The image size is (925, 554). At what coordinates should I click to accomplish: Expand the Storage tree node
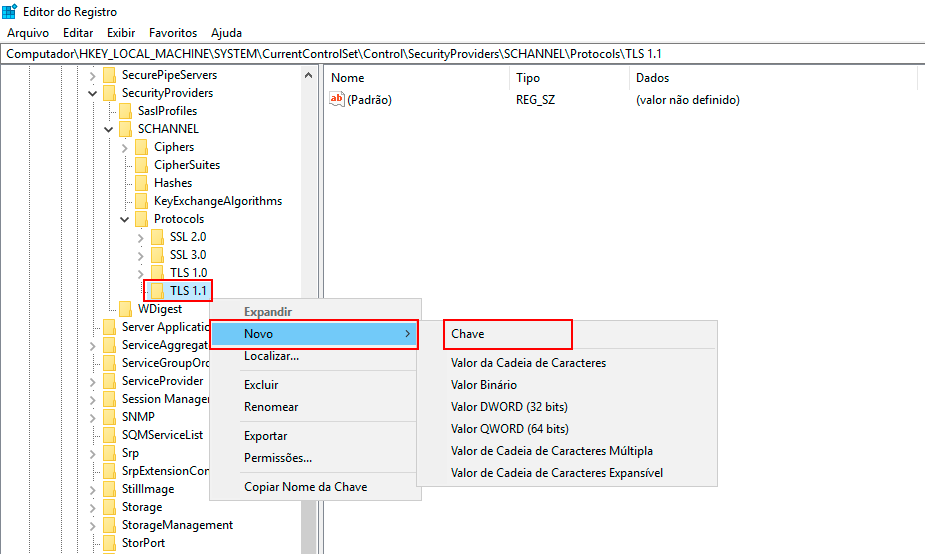pos(93,508)
